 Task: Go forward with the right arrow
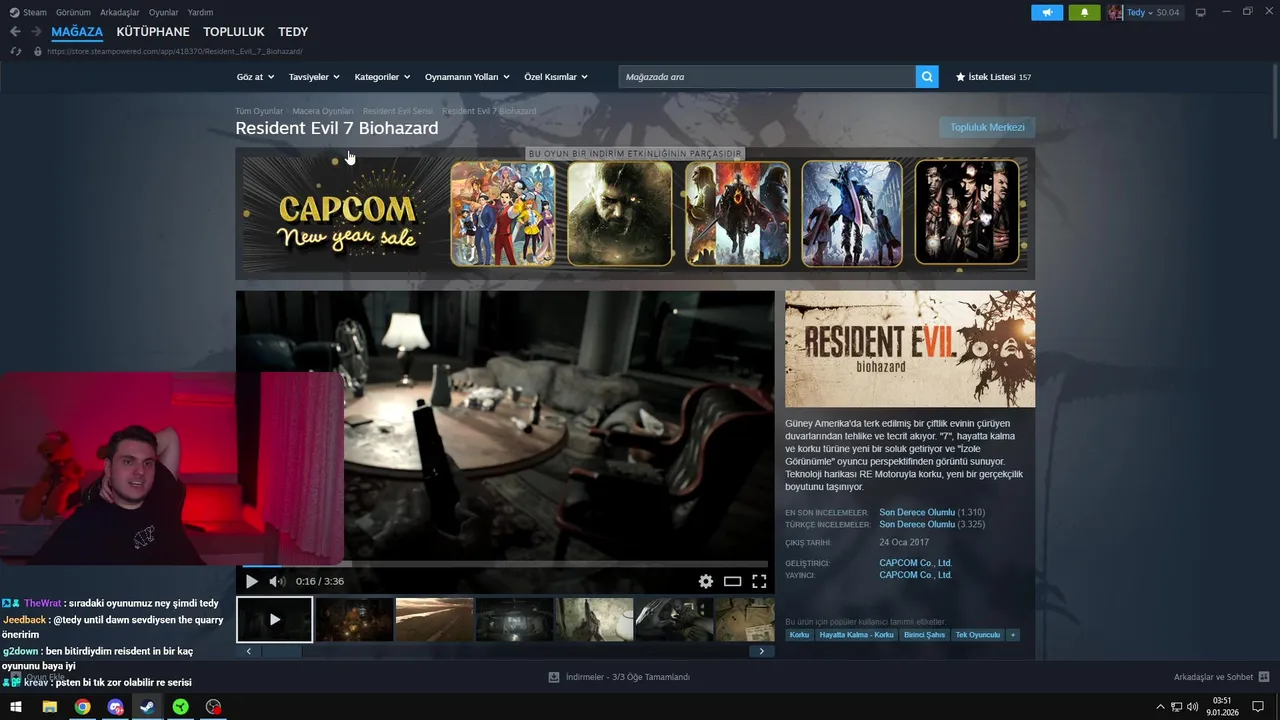click(37, 32)
